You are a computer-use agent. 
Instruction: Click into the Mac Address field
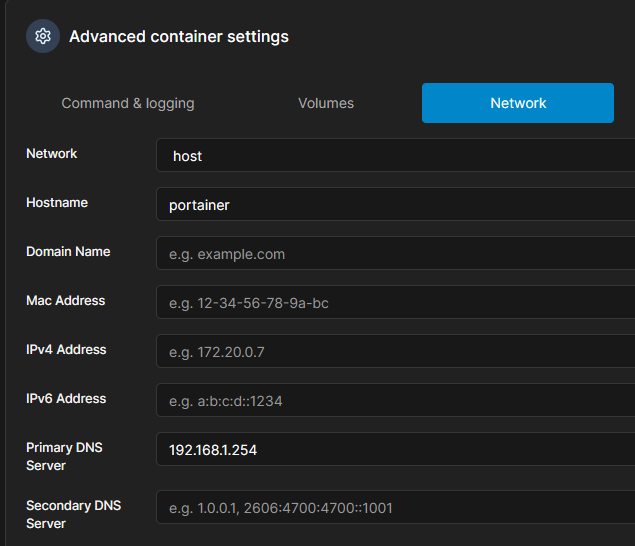click(x=396, y=302)
